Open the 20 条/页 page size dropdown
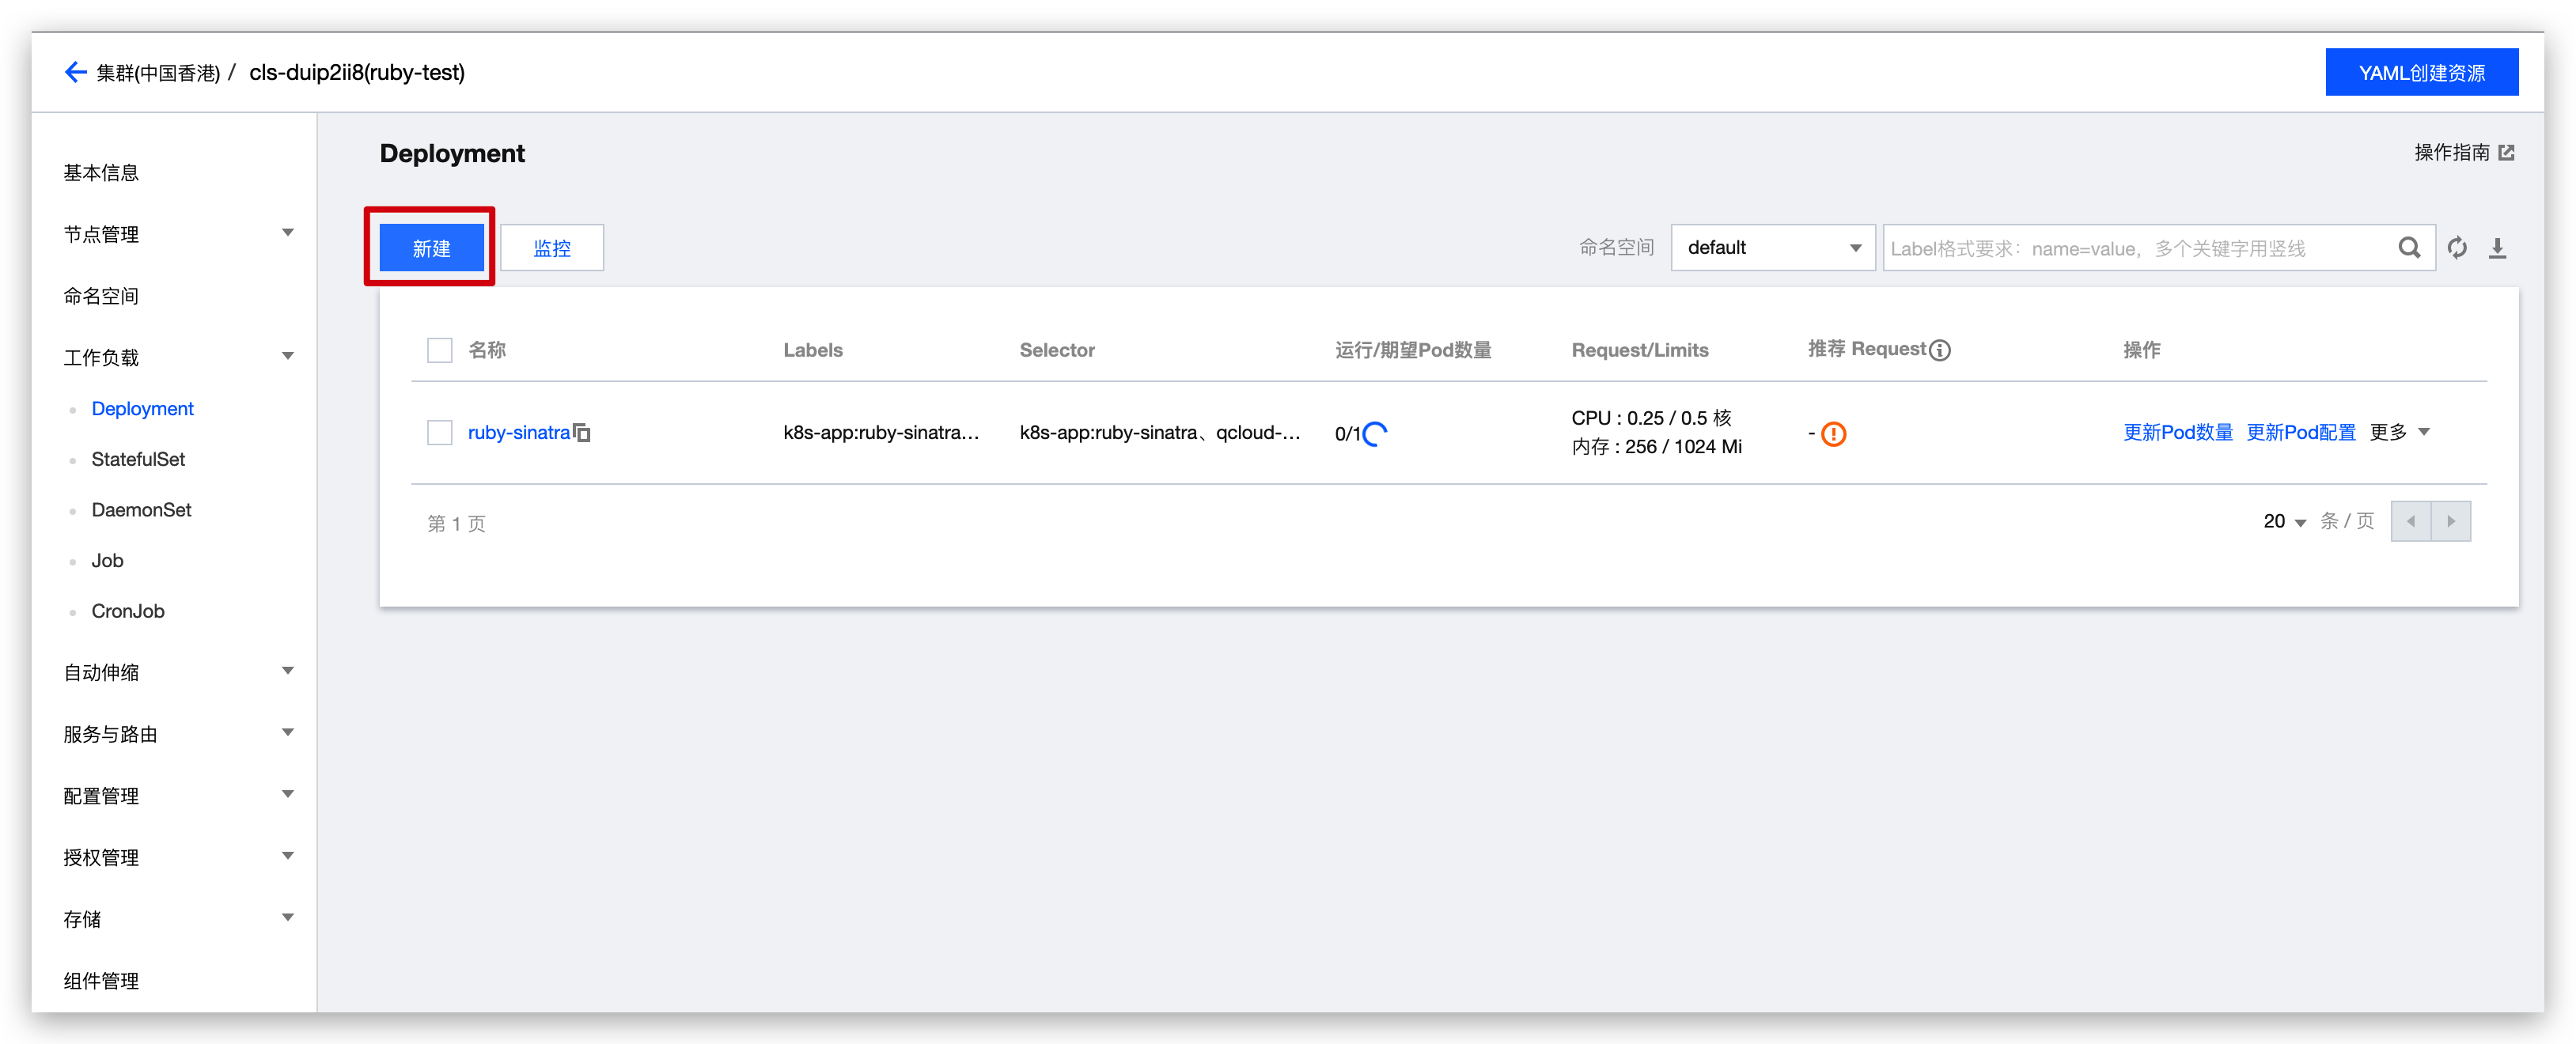Screen dimensions: 2576x1044 point(2284,522)
